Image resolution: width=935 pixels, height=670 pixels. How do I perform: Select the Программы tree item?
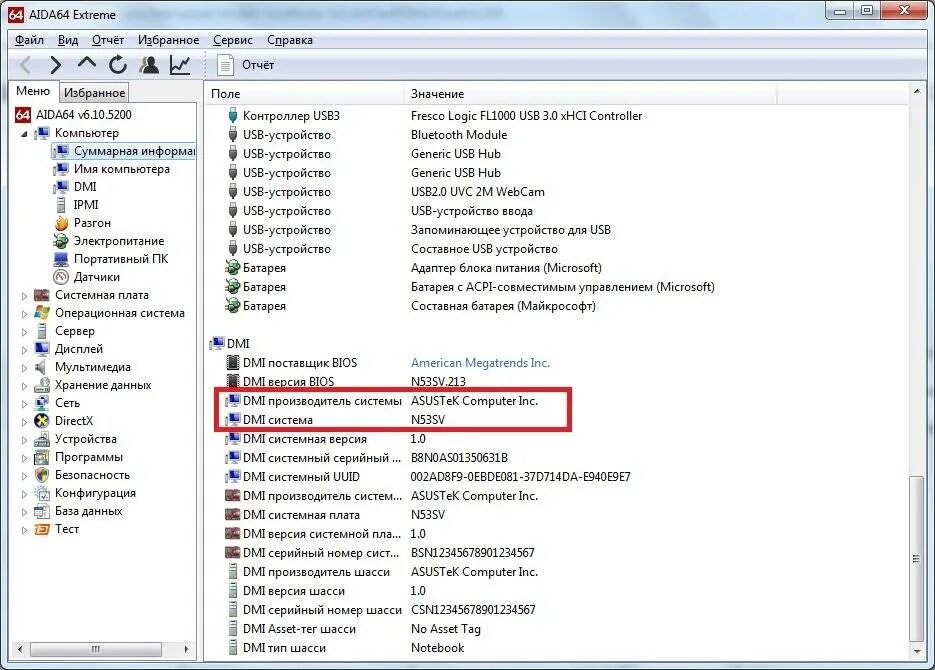click(89, 457)
